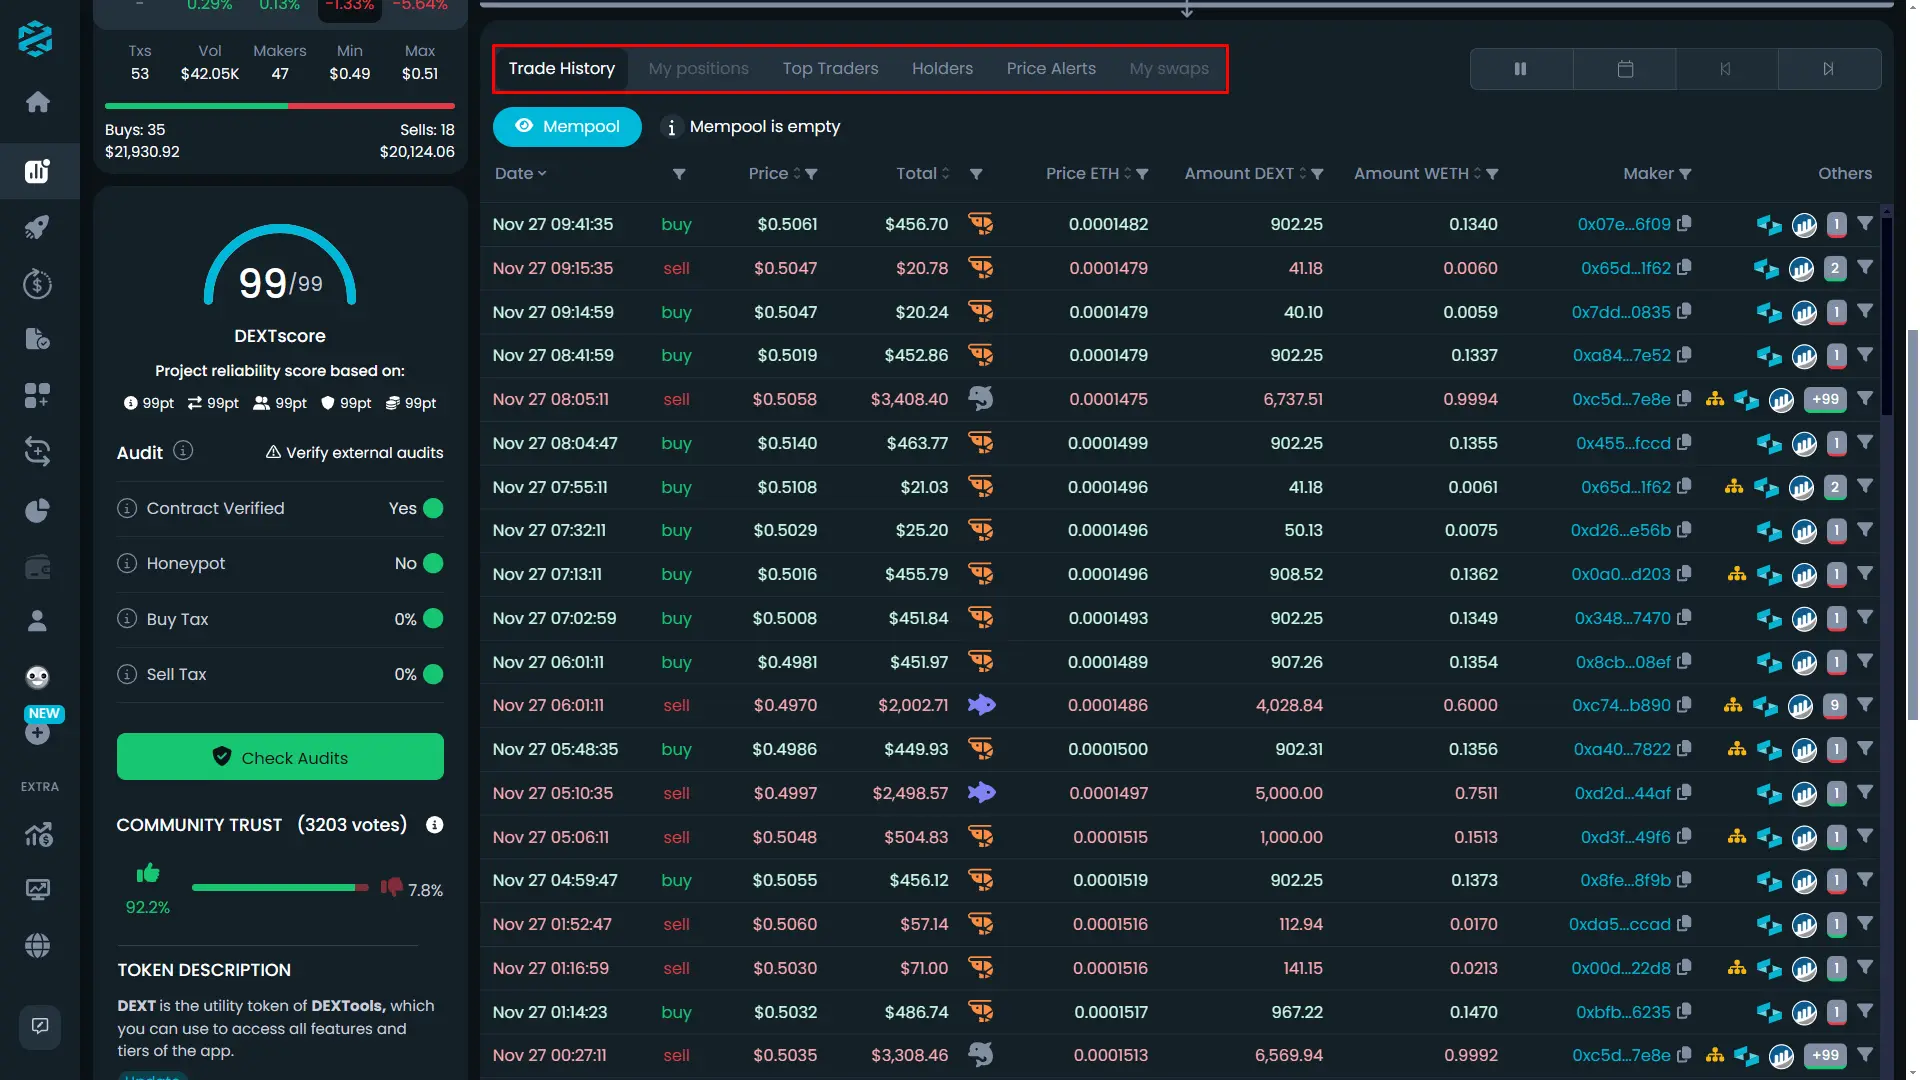Switch to the Price Alerts tab

pos(1051,67)
